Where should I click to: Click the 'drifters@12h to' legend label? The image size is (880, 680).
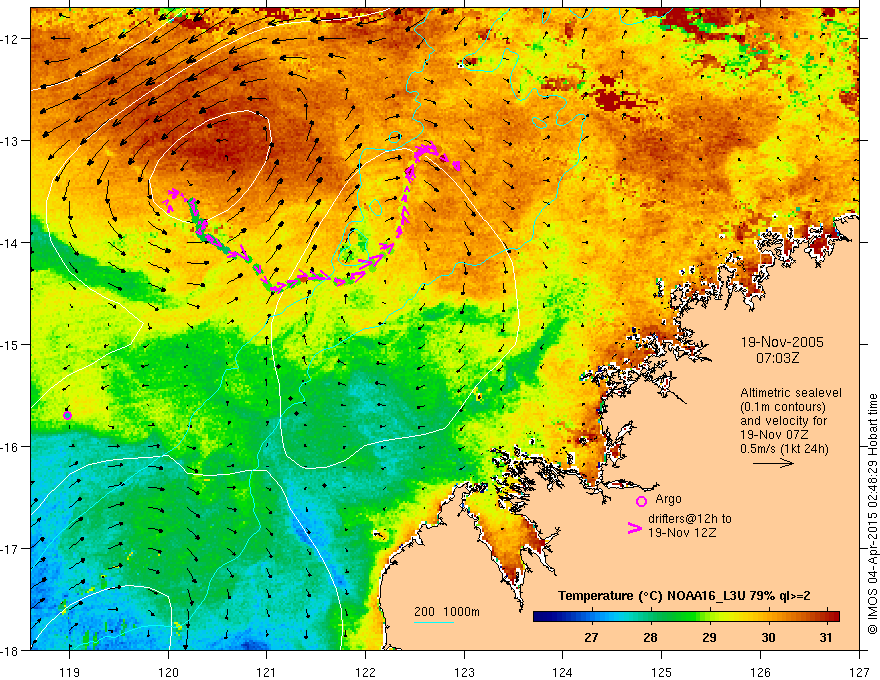[x=690, y=519]
